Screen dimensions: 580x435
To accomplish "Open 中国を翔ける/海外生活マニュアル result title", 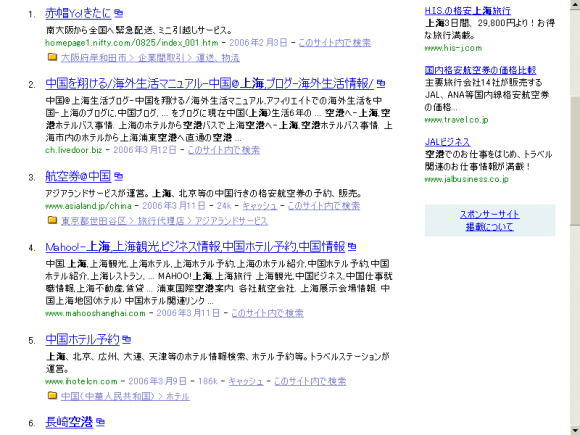I will [210, 84].
